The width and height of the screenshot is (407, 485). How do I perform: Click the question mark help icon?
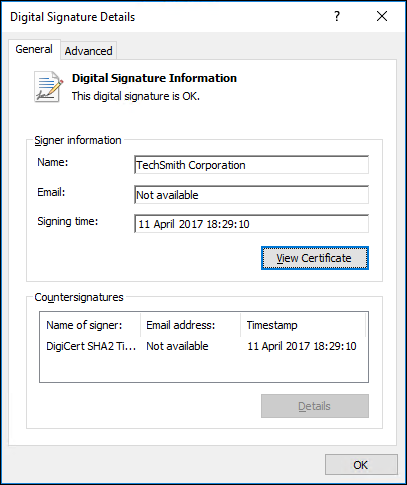[337, 16]
